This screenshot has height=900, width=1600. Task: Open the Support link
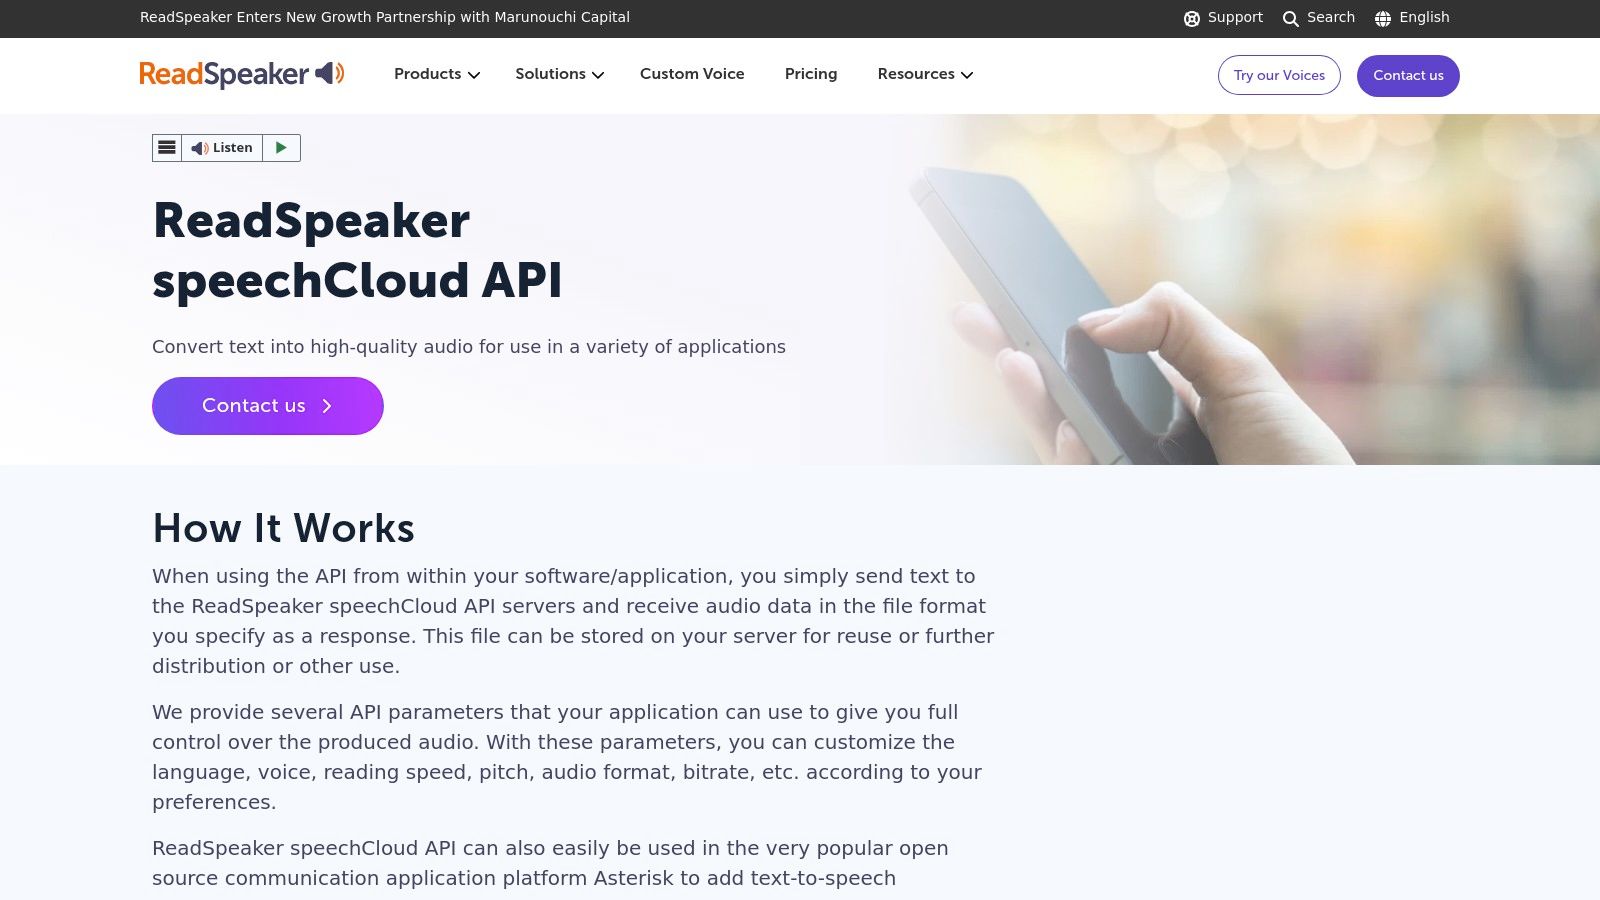(1235, 17)
